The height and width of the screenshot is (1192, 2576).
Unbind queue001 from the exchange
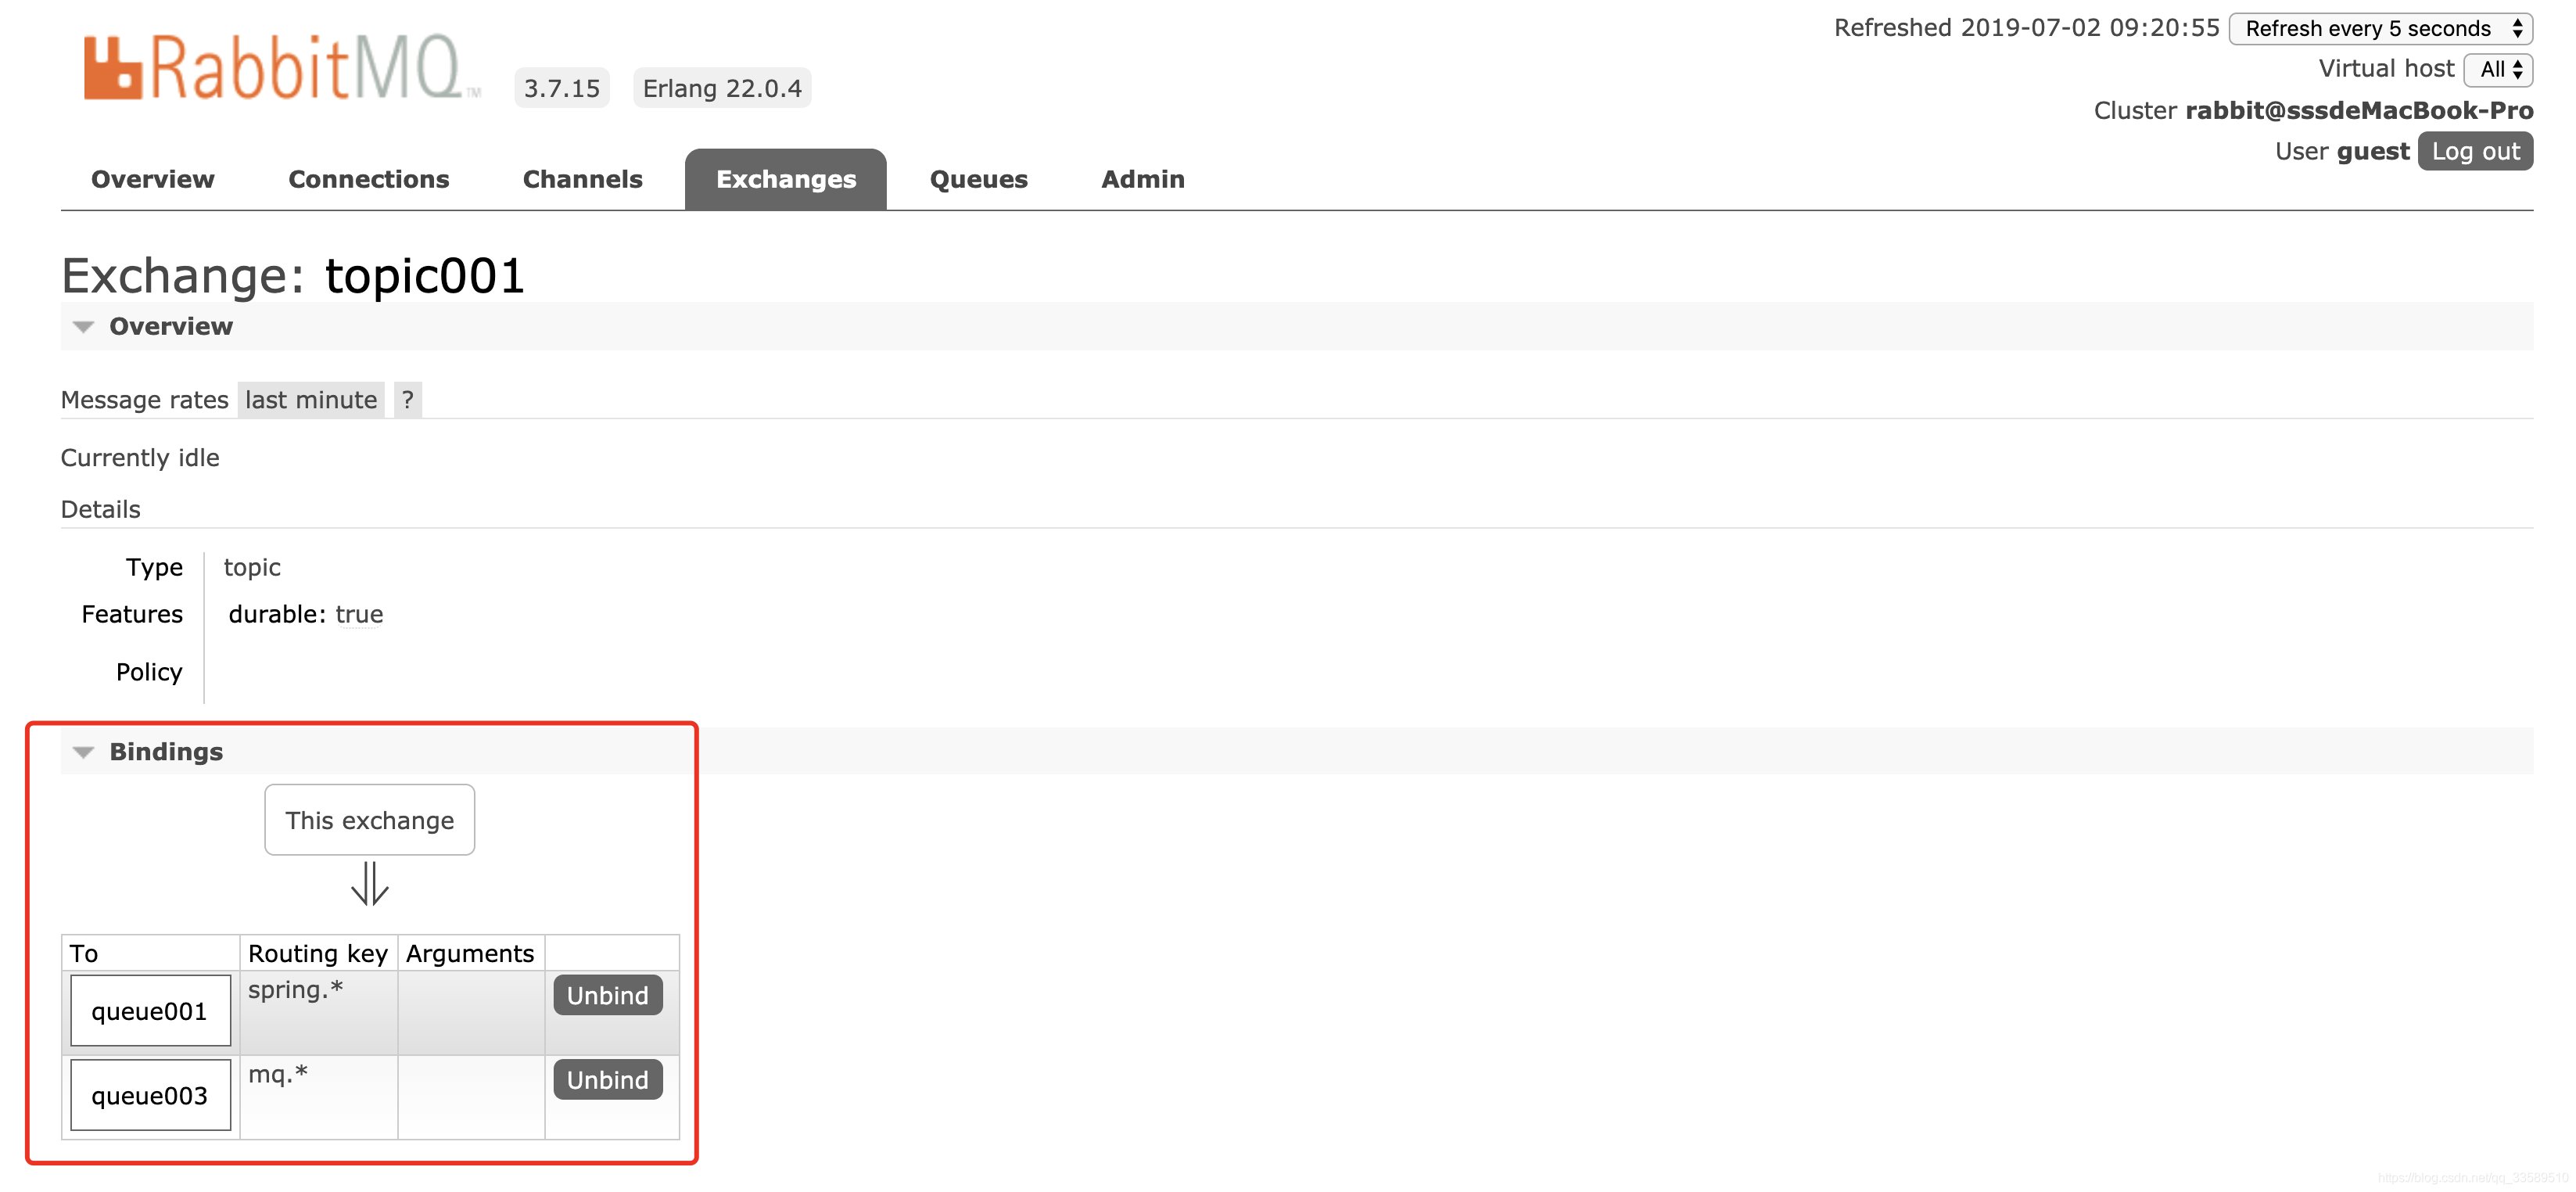pyautogui.click(x=607, y=995)
